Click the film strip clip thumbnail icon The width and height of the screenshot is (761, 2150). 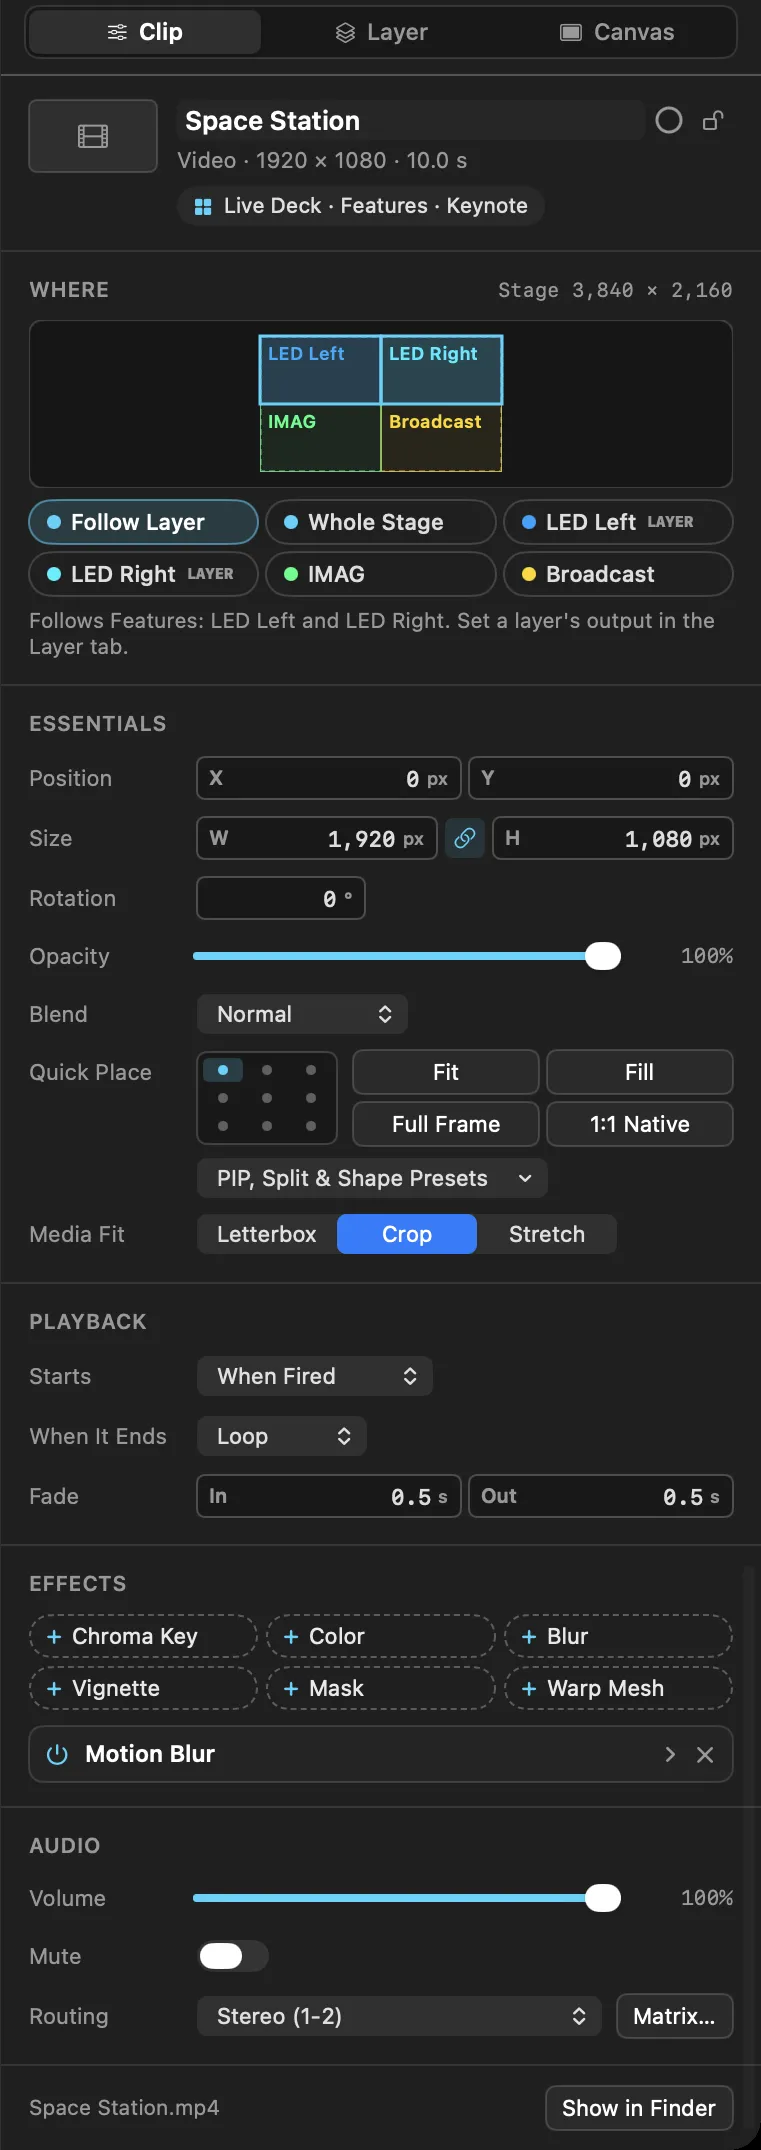pyautogui.click(x=93, y=136)
